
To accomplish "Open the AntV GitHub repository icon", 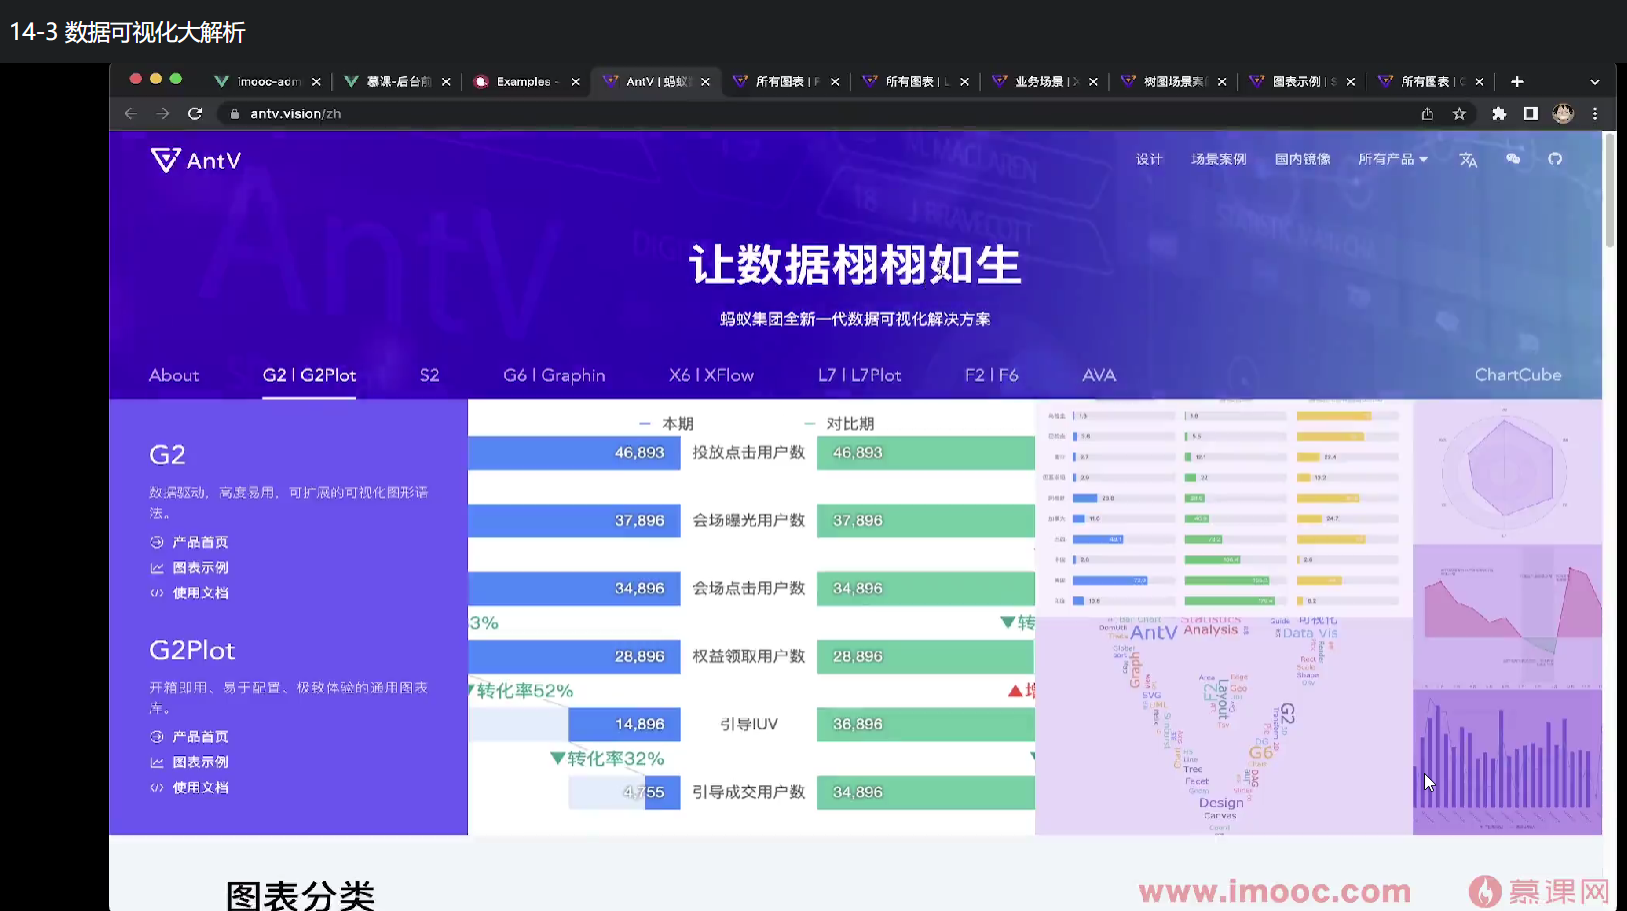I will click(x=1556, y=159).
